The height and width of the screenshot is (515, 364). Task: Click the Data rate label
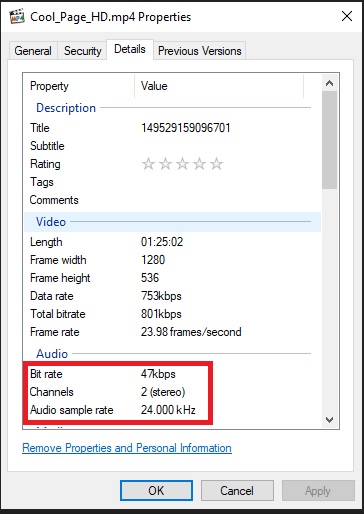click(52, 296)
